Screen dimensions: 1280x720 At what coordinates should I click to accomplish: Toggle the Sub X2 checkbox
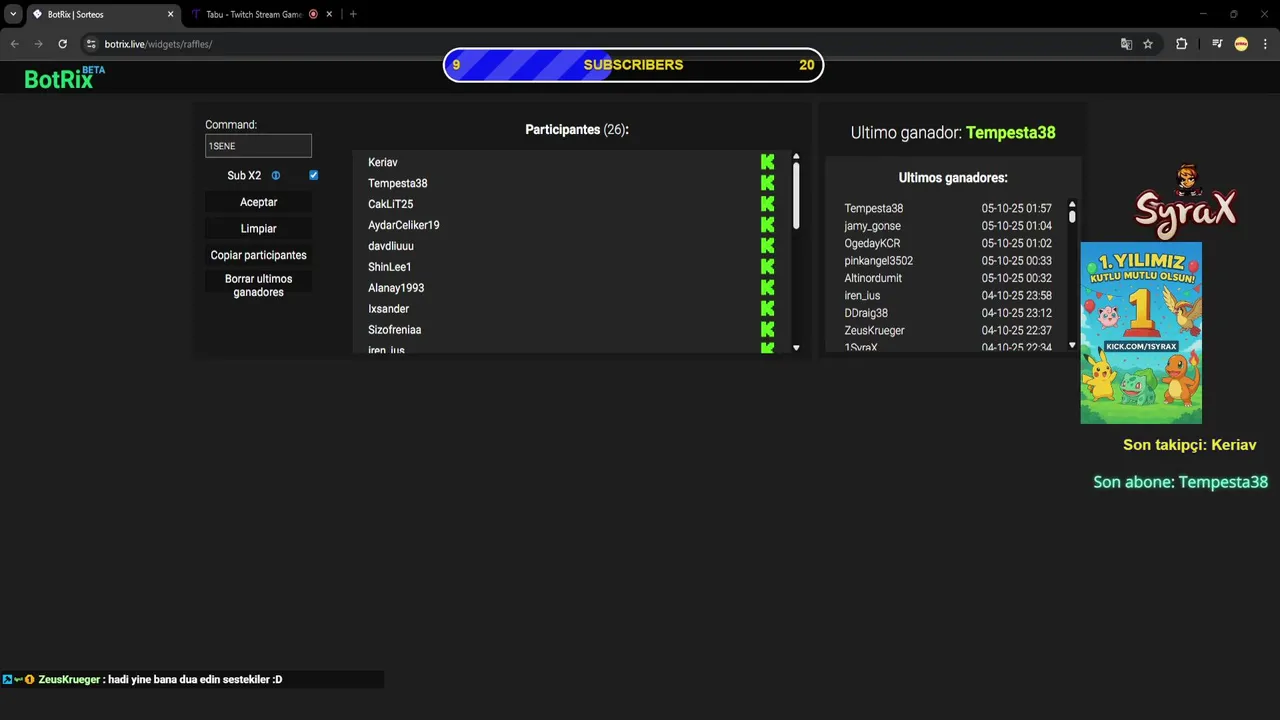[x=313, y=175]
